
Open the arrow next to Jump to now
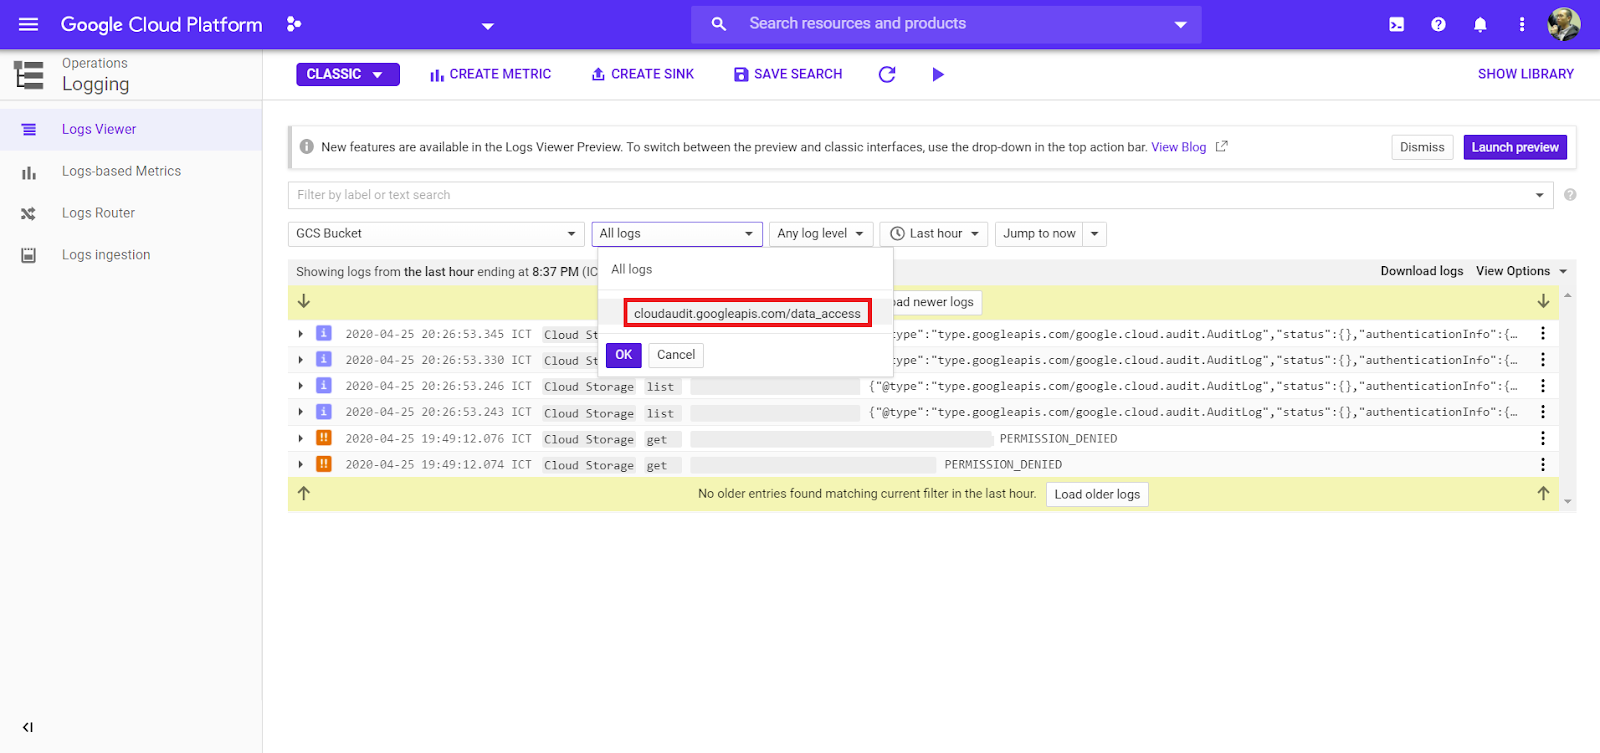click(x=1095, y=234)
